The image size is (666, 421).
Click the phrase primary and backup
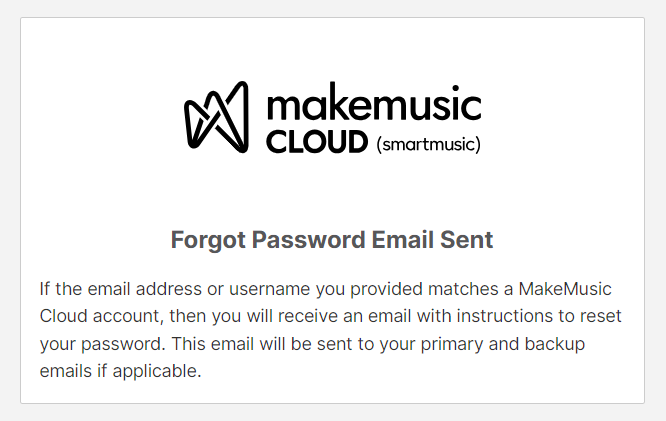[x=503, y=345]
